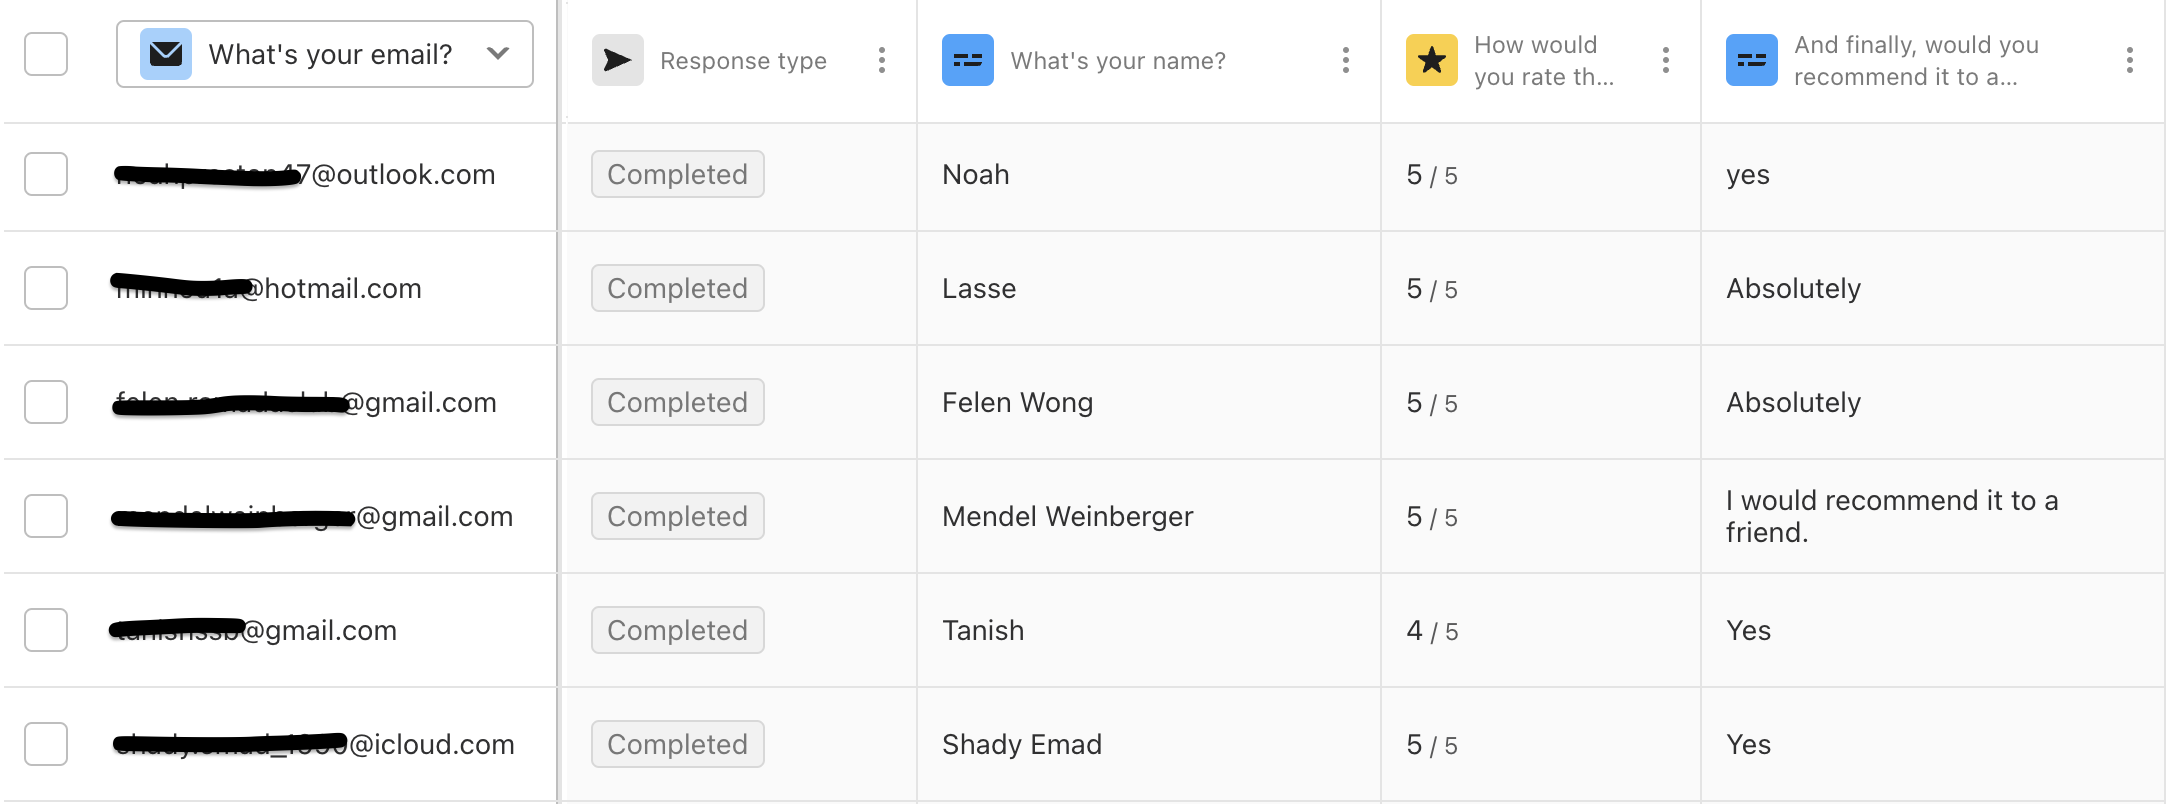Click the And finally recommend column header
The image size is (2166, 804).
pyautogui.click(x=1915, y=61)
